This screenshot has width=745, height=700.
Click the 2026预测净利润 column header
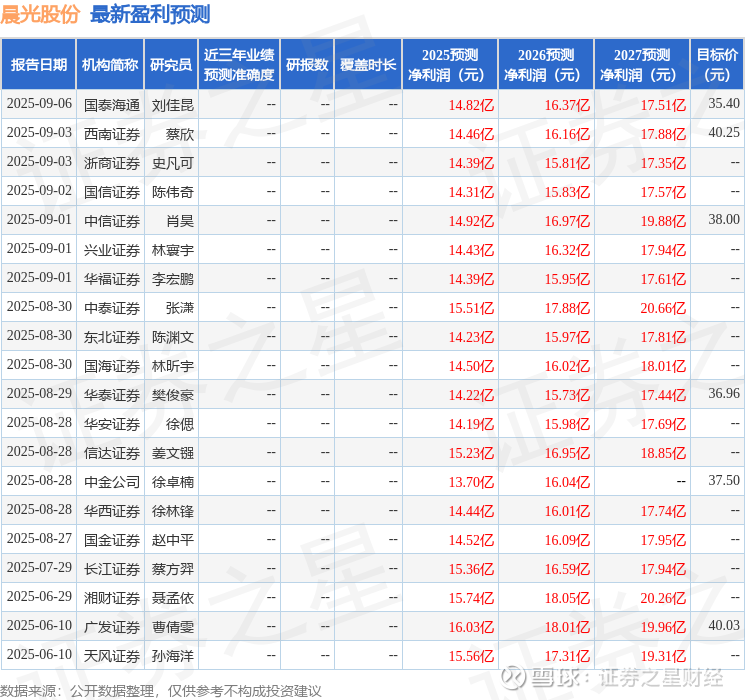546,64
